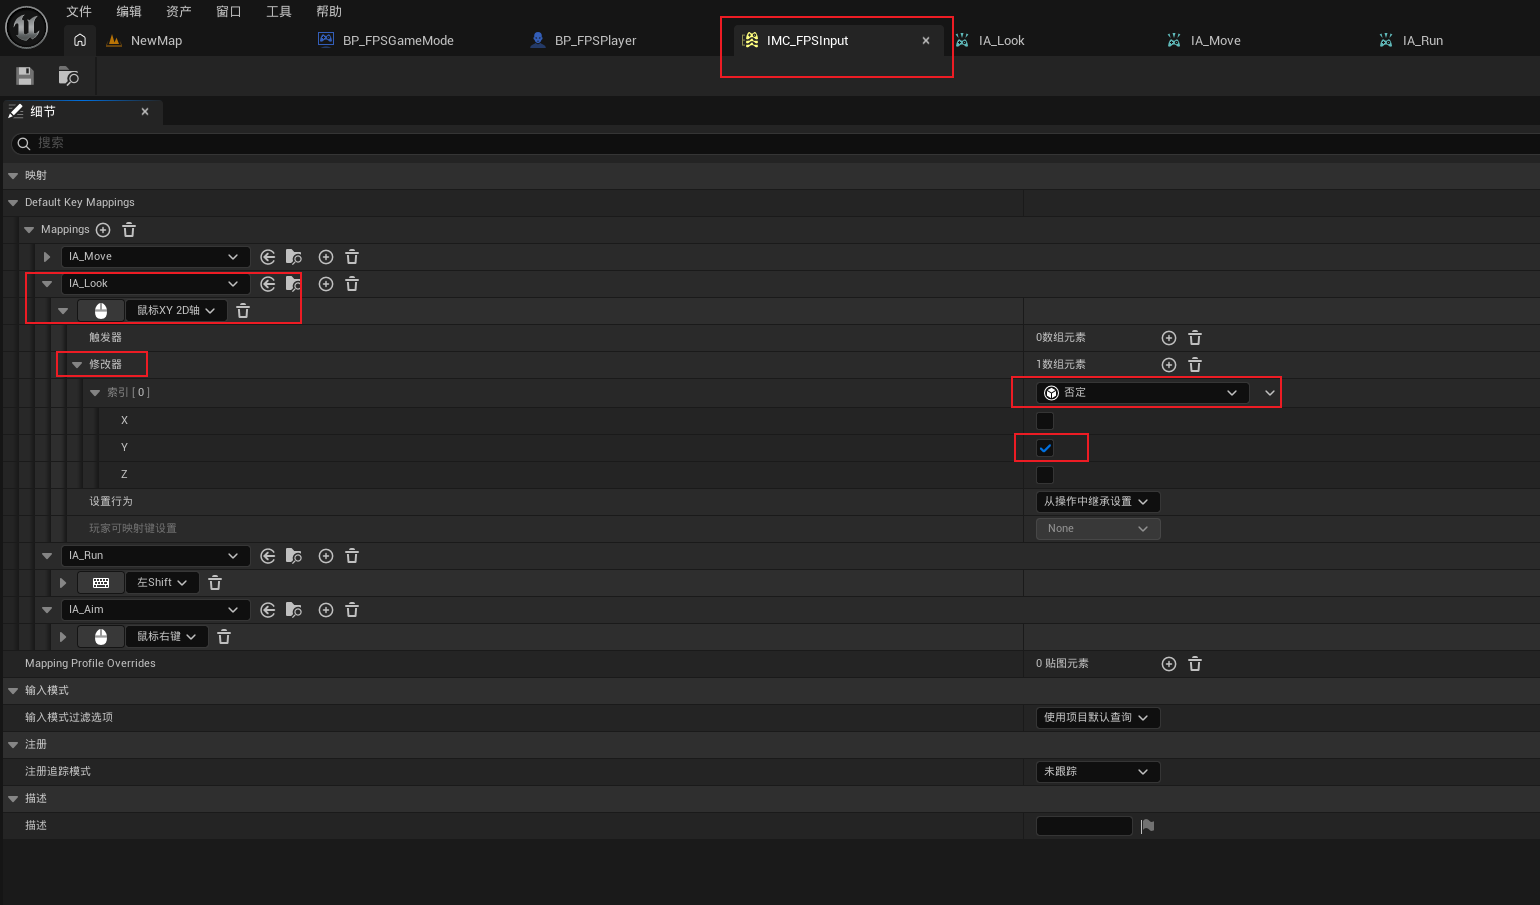Expand the 鼠标右键 key binding row
The width and height of the screenshot is (1540, 905).
63,637
